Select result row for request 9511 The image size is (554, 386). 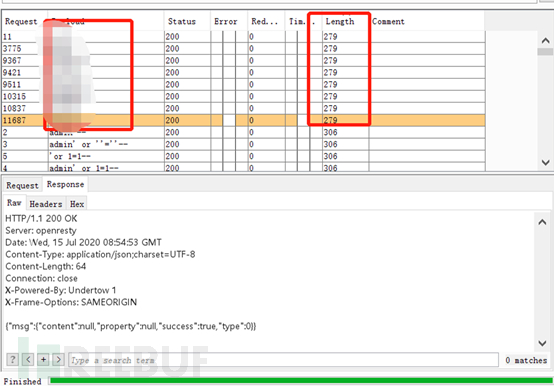[243, 84]
